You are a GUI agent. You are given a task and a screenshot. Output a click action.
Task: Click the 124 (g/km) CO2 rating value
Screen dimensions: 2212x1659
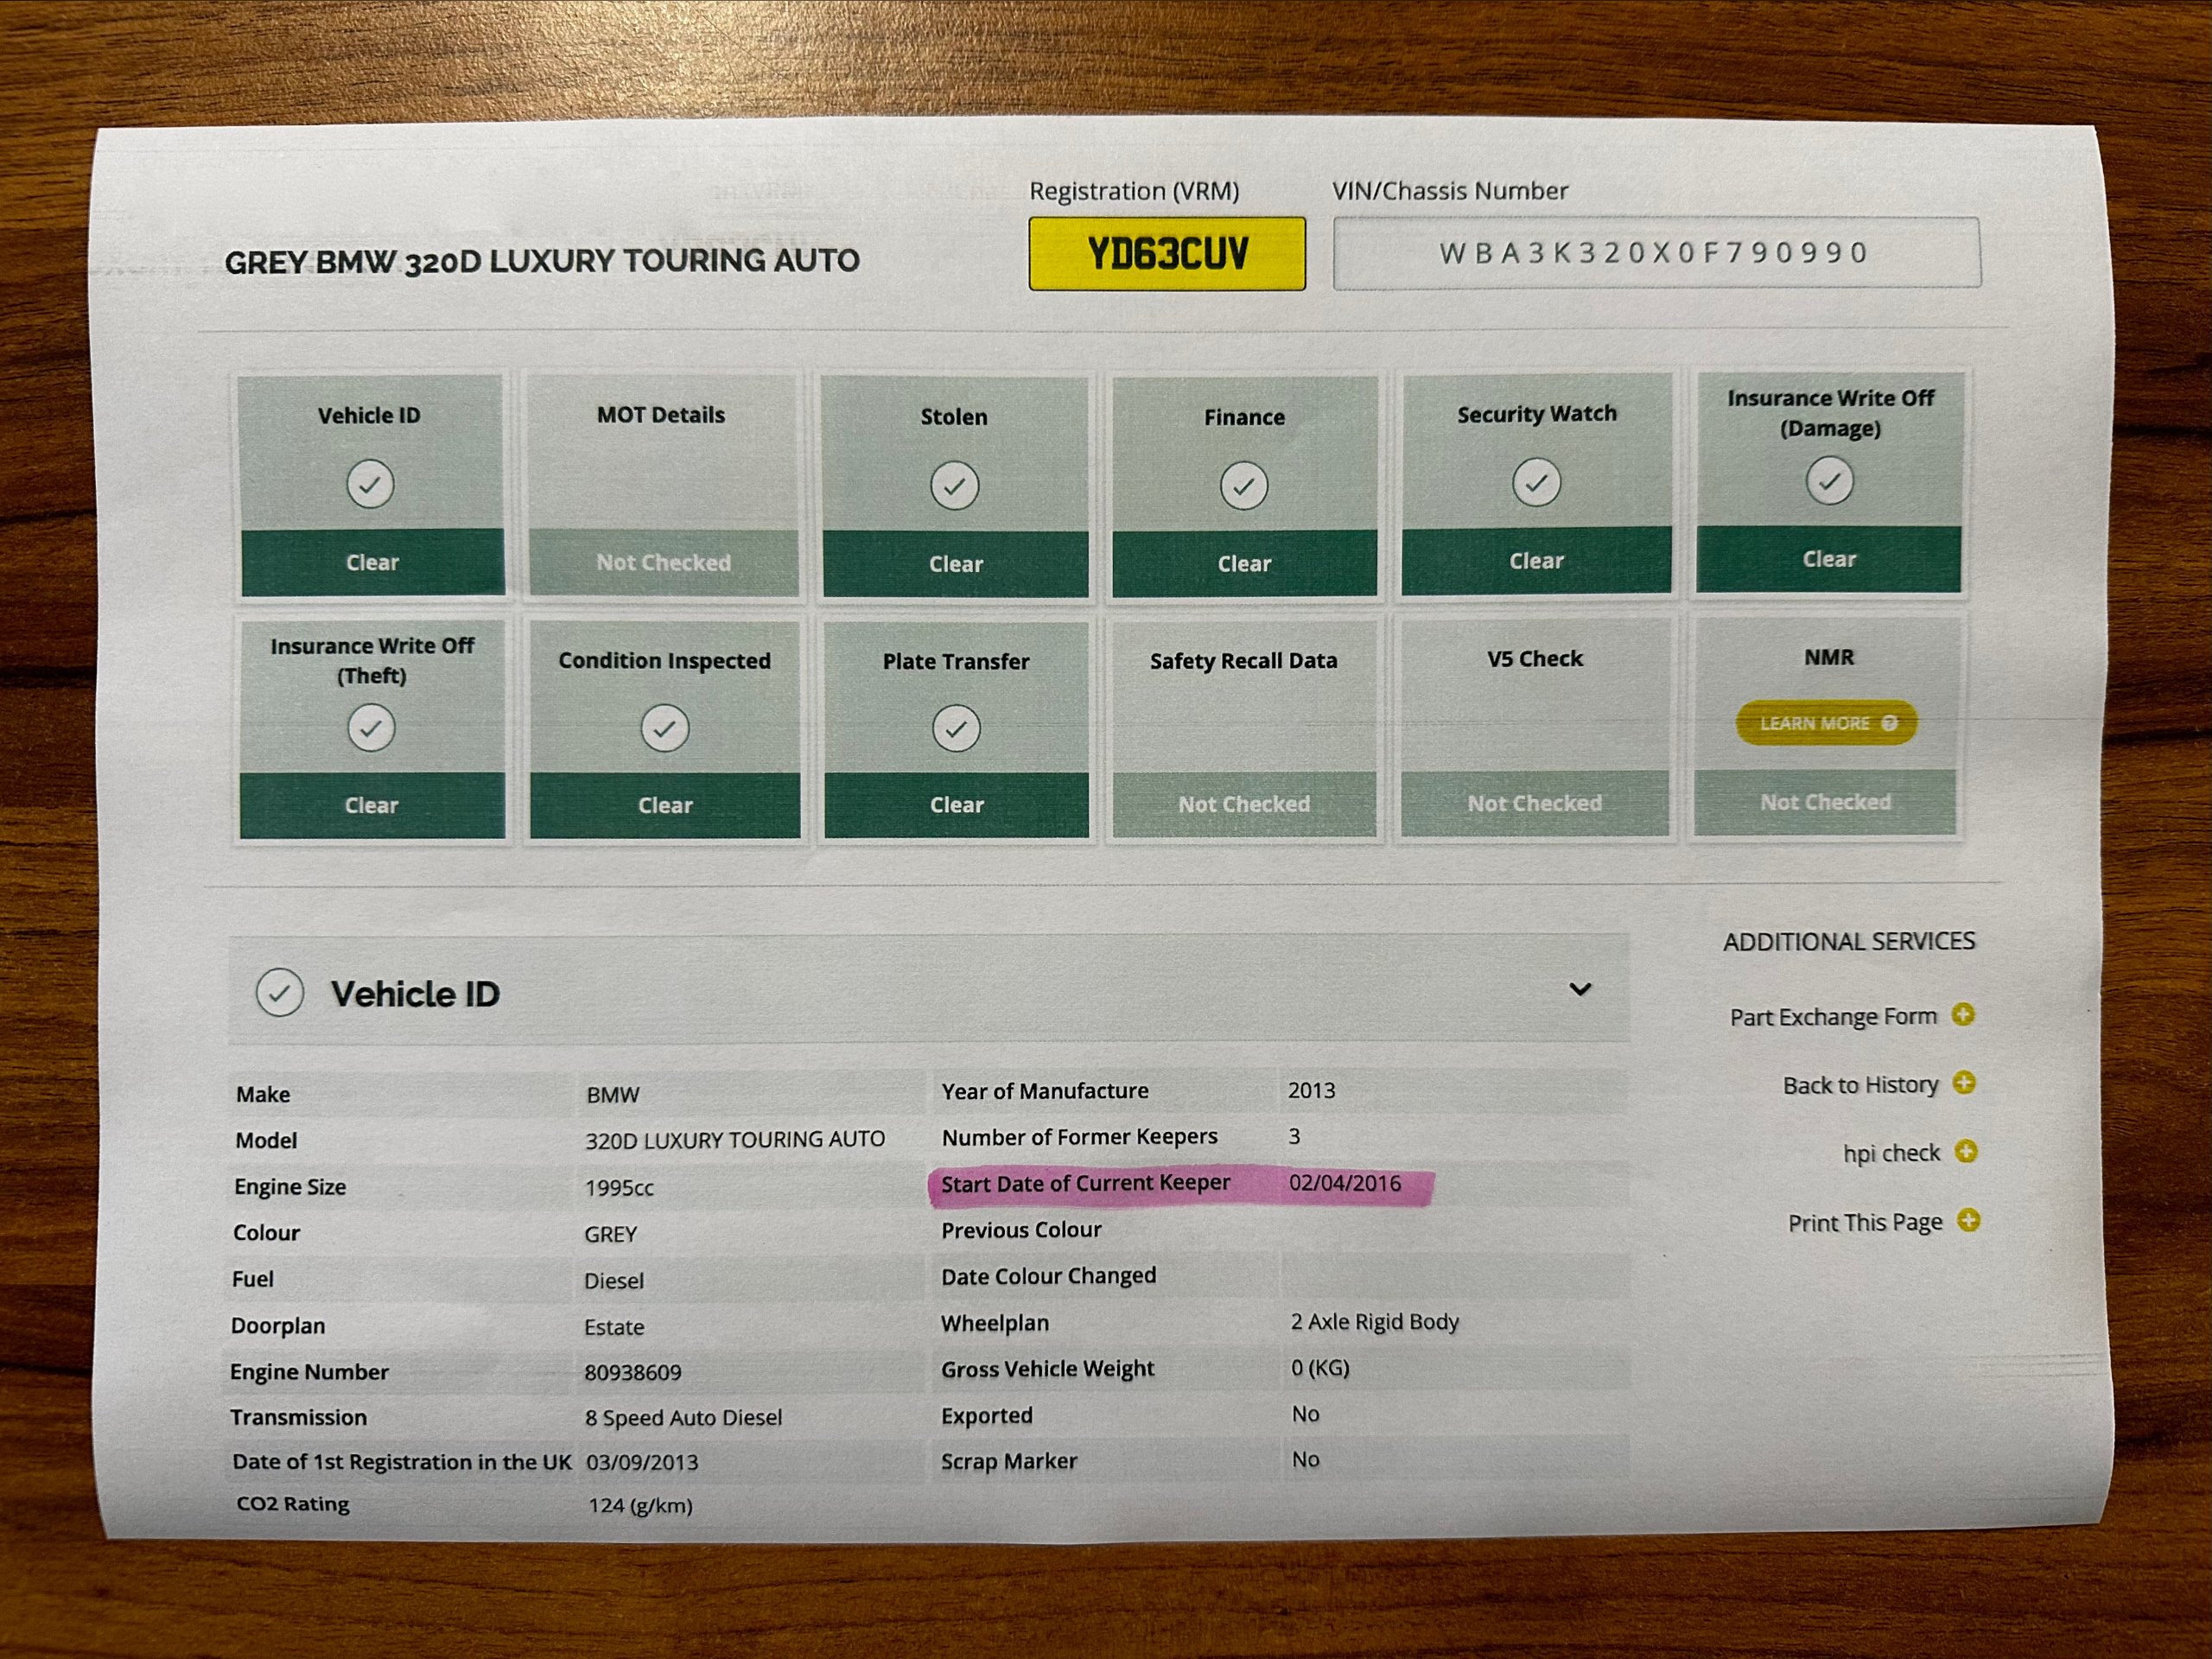640,1505
